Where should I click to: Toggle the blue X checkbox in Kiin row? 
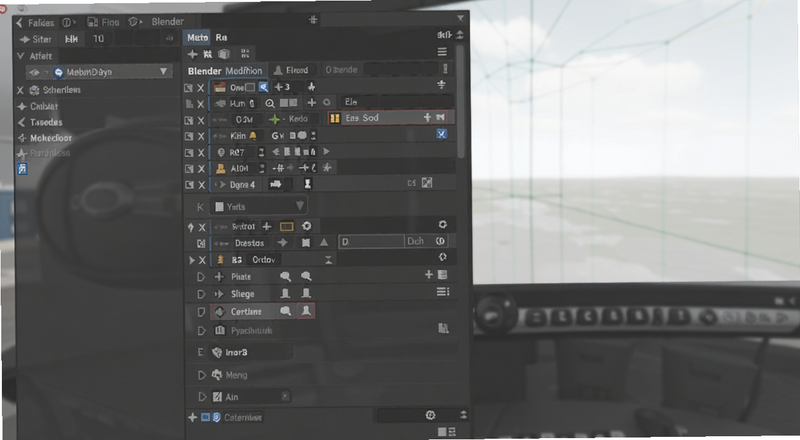click(x=441, y=134)
